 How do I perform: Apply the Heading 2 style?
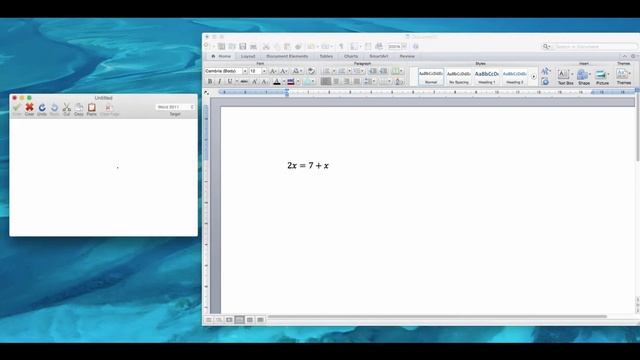(514, 77)
